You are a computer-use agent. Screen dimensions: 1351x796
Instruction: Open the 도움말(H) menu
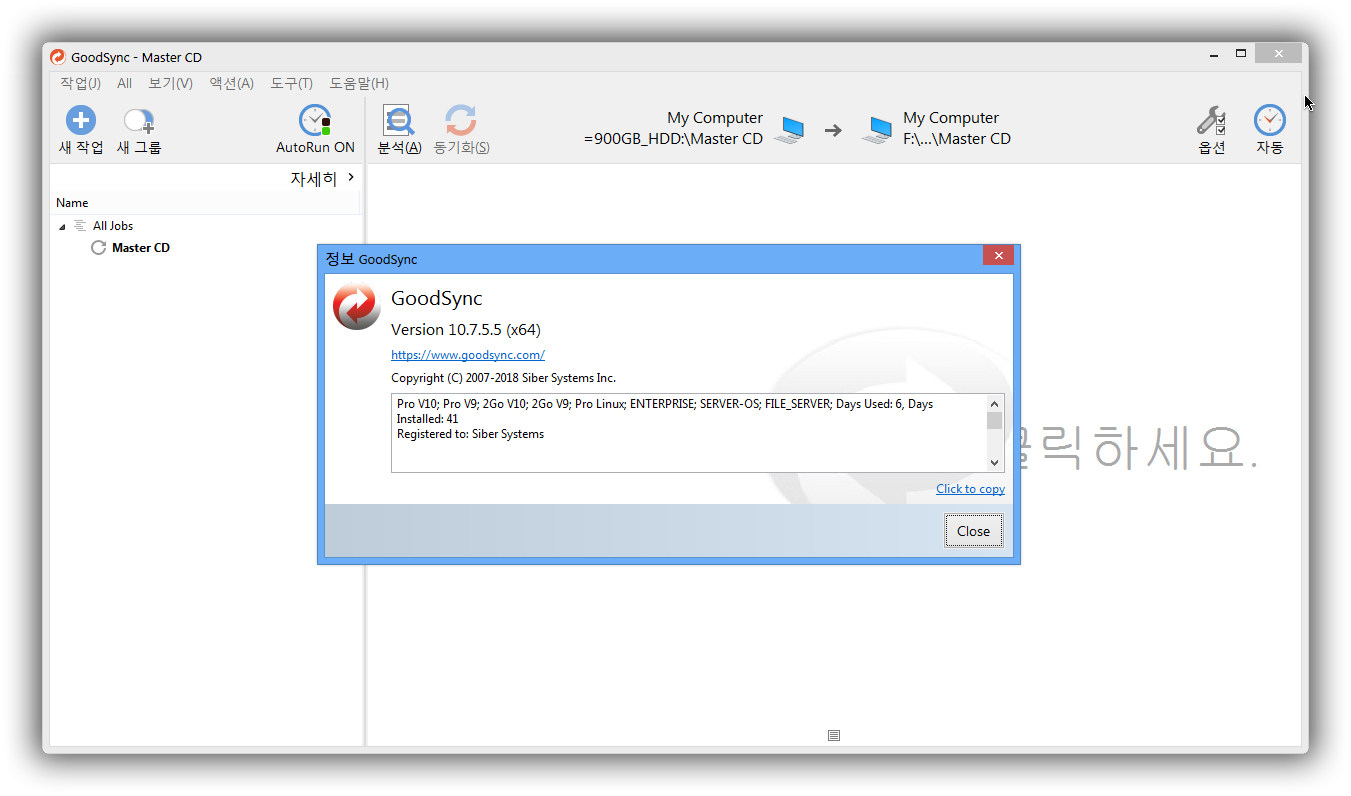(x=359, y=83)
